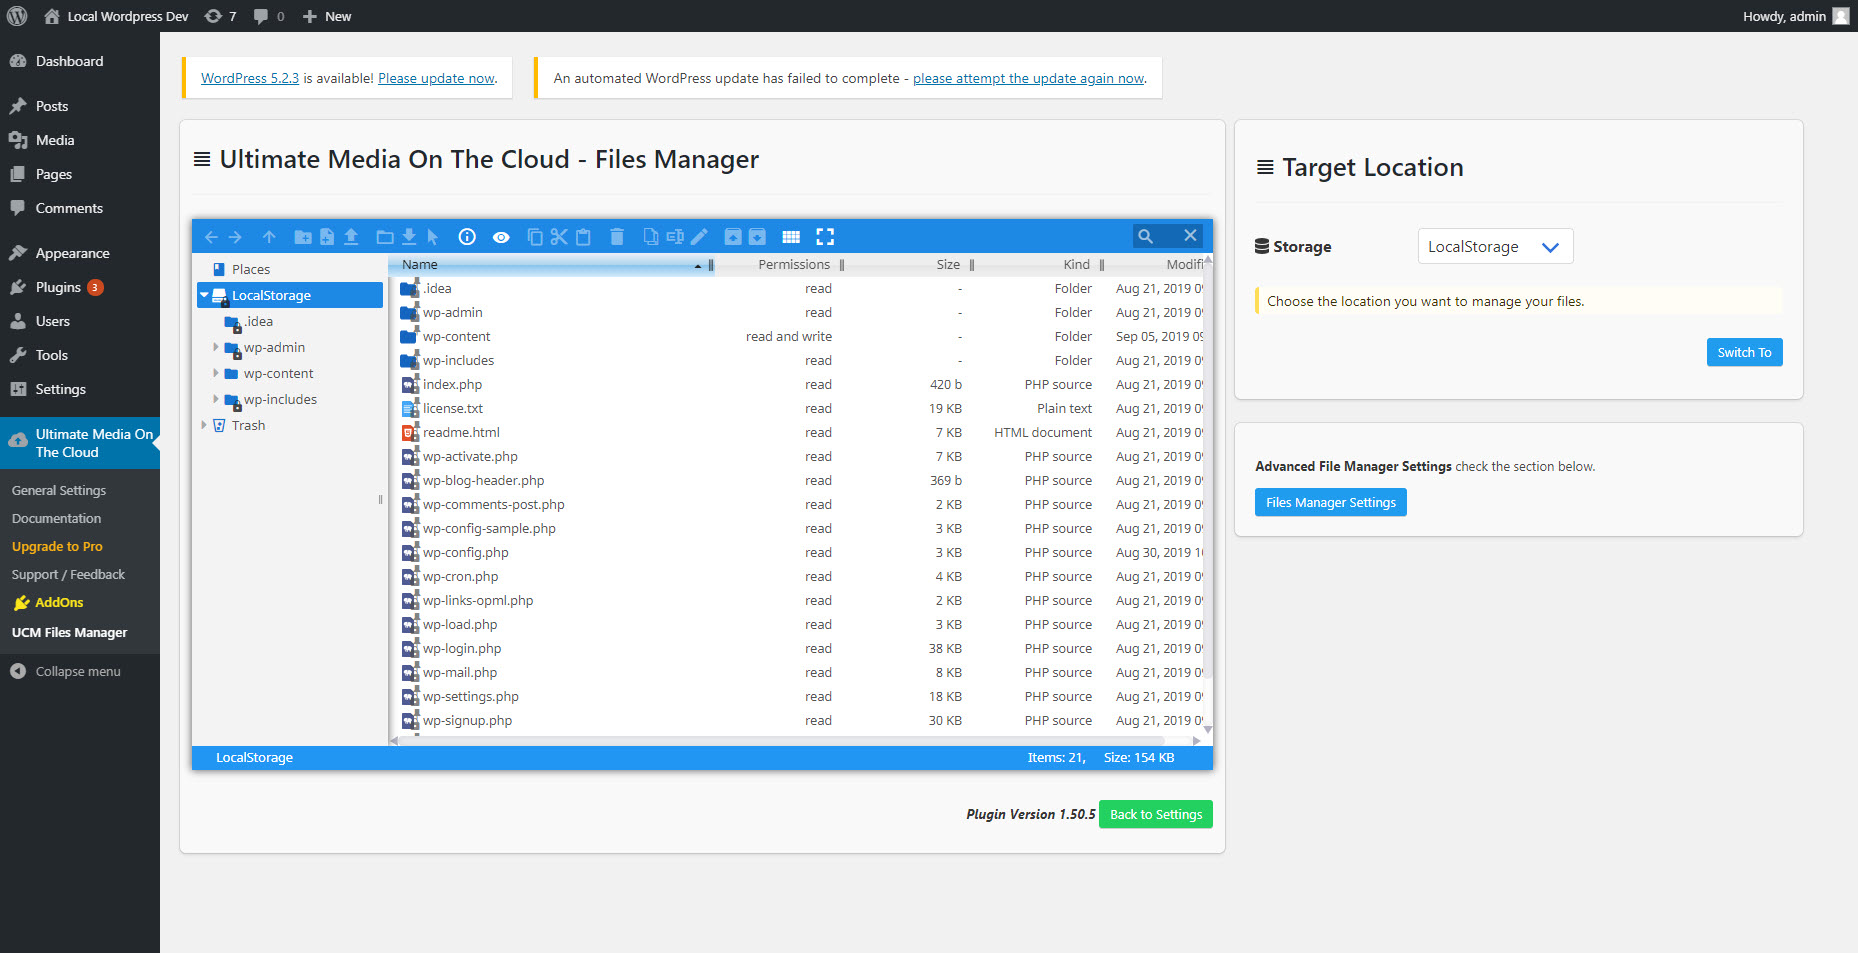Click 'please attempt the update again now' link
The height and width of the screenshot is (953, 1858).
[1028, 78]
